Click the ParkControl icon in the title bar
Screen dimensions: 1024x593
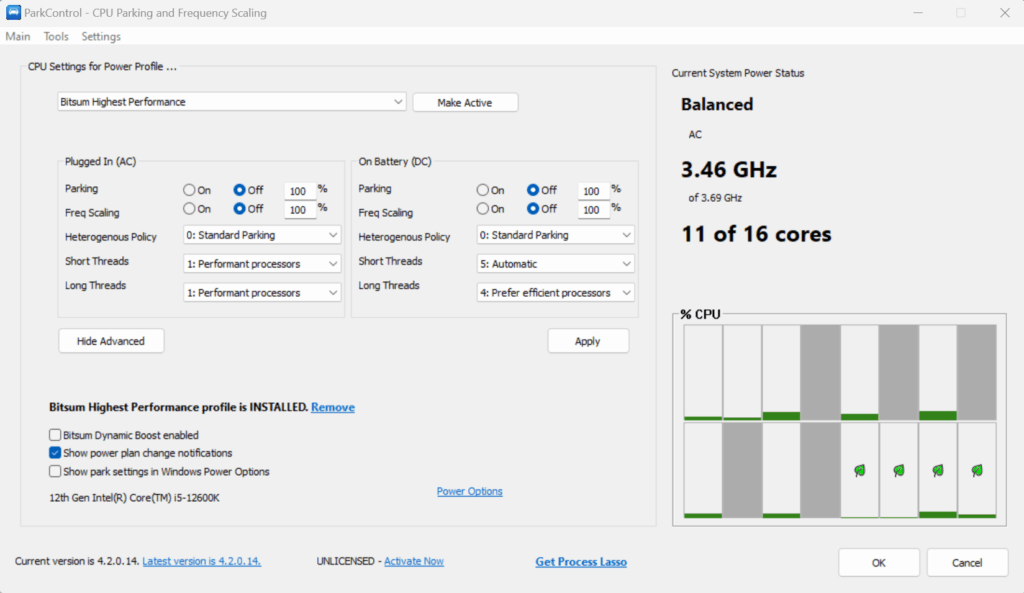coord(13,12)
